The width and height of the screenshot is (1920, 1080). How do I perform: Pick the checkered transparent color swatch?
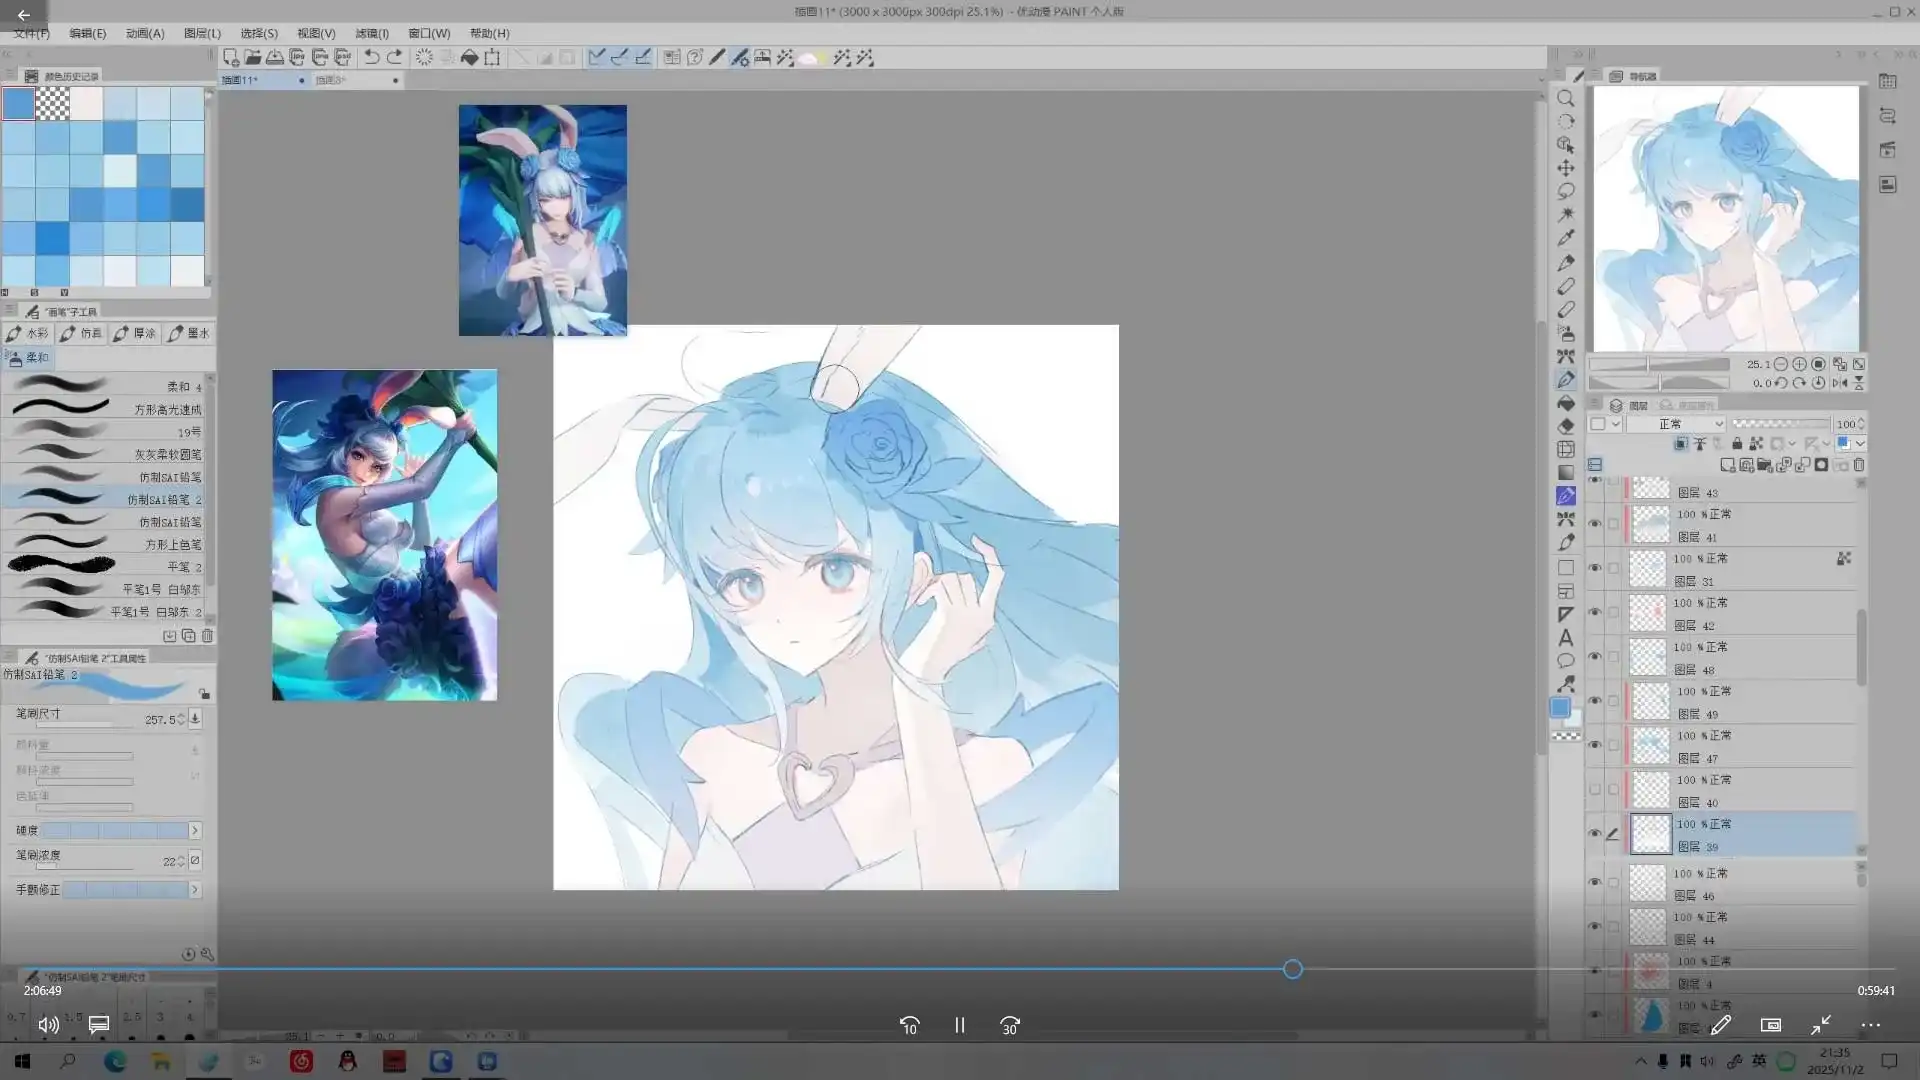[53, 104]
